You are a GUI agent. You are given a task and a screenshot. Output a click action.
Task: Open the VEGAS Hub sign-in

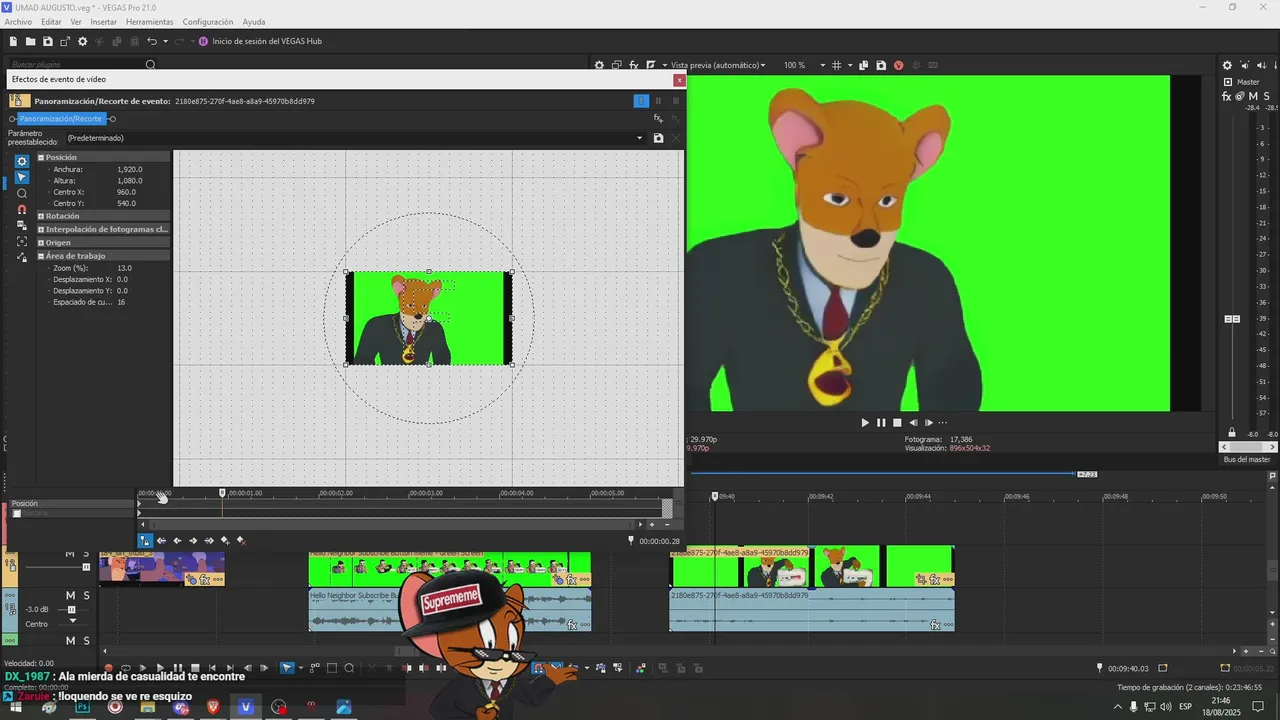tap(260, 41)
